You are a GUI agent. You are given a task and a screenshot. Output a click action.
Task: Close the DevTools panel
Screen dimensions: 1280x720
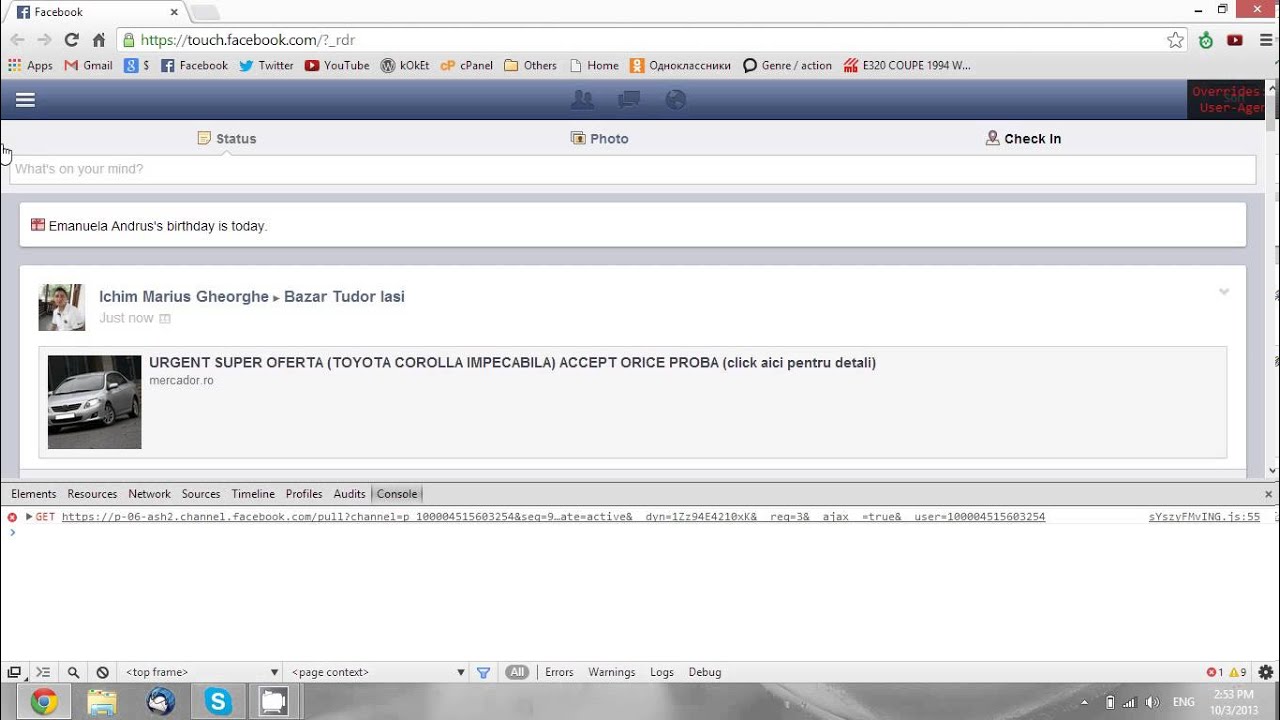[x=1269, y=494]
